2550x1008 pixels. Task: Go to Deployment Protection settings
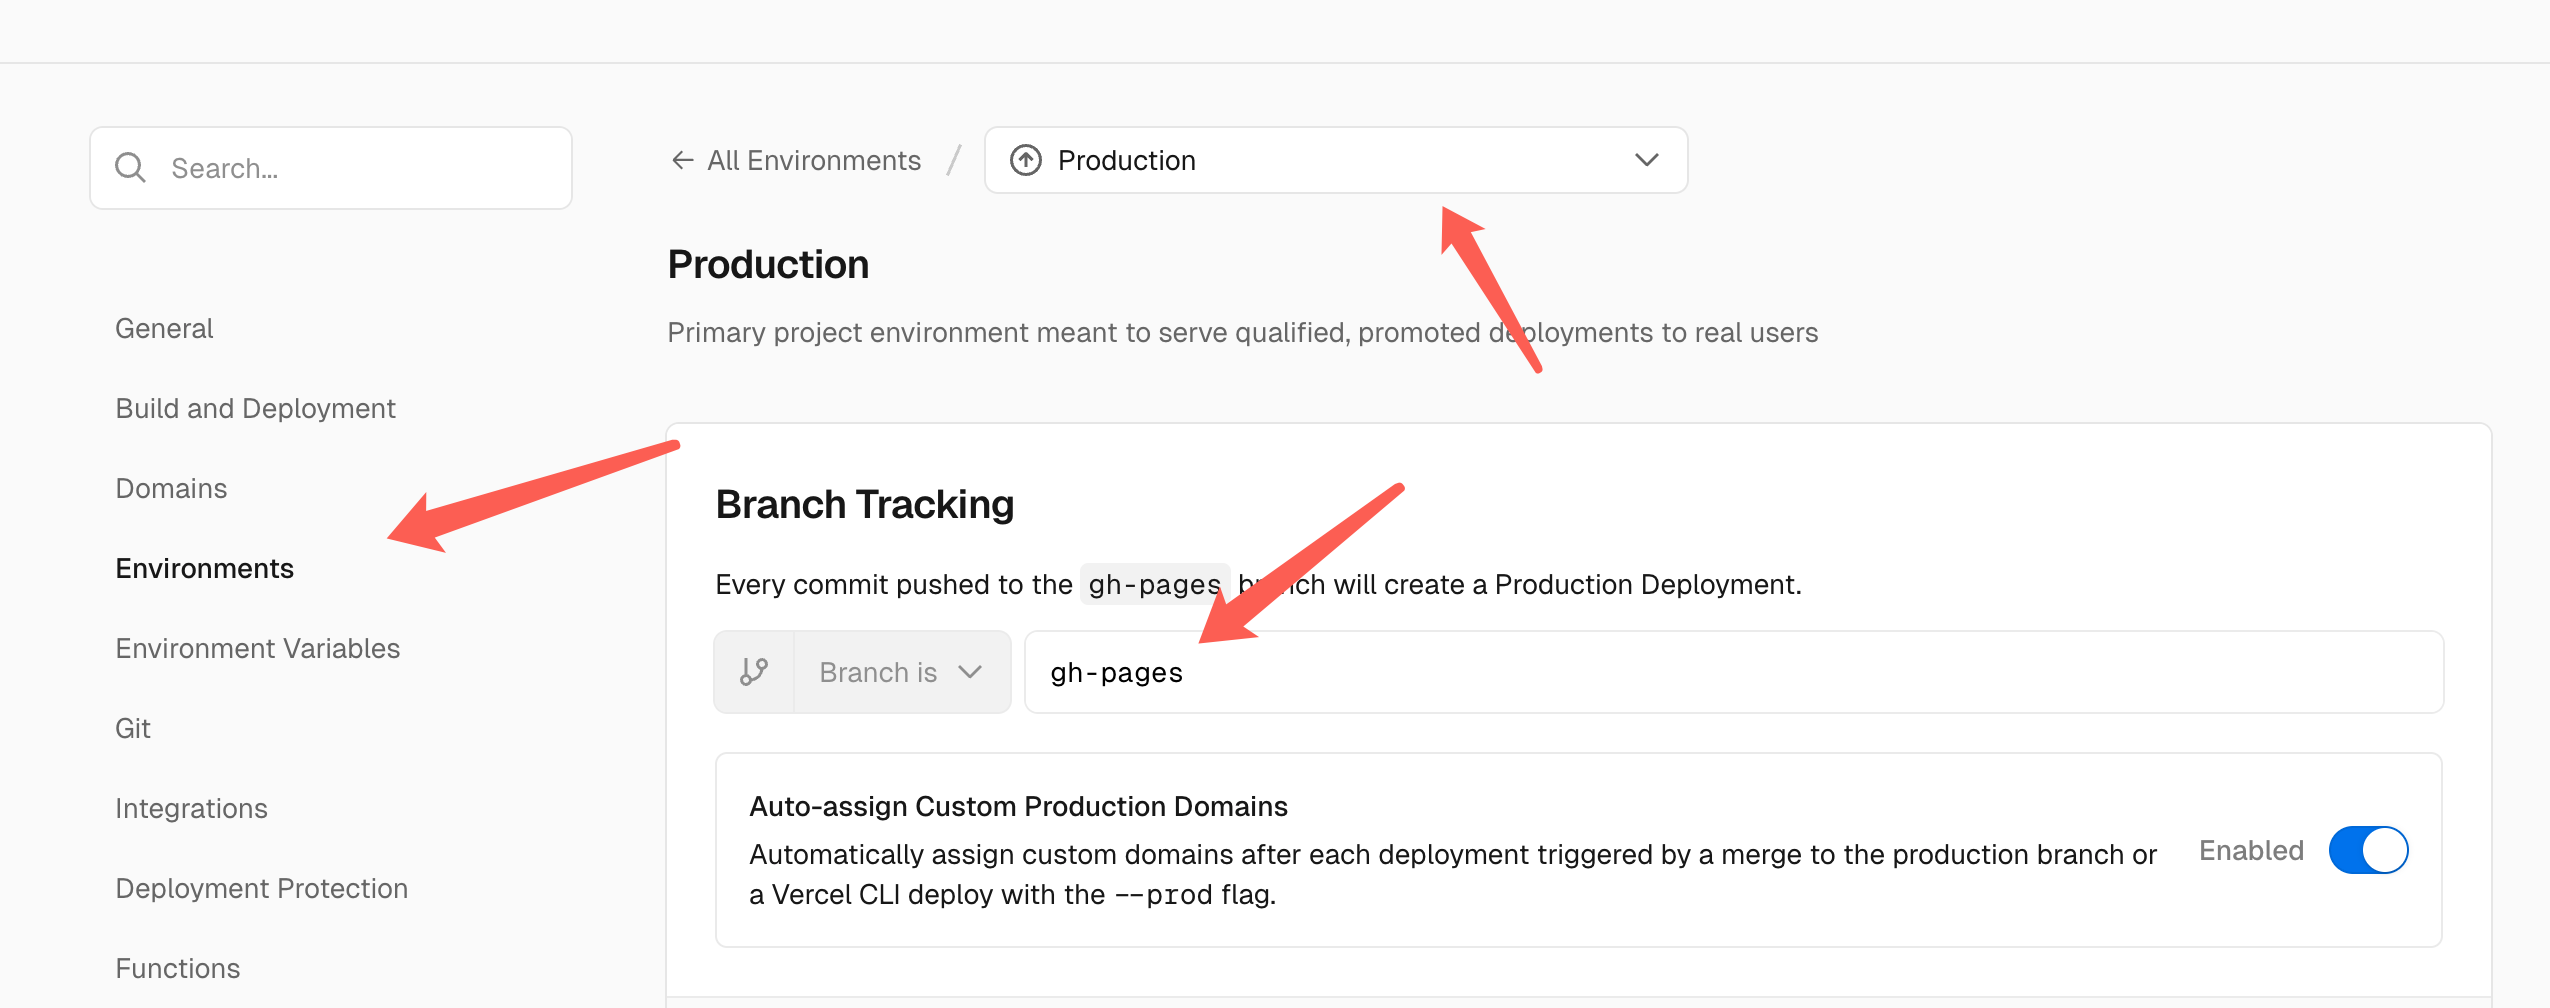click(261, 888)
